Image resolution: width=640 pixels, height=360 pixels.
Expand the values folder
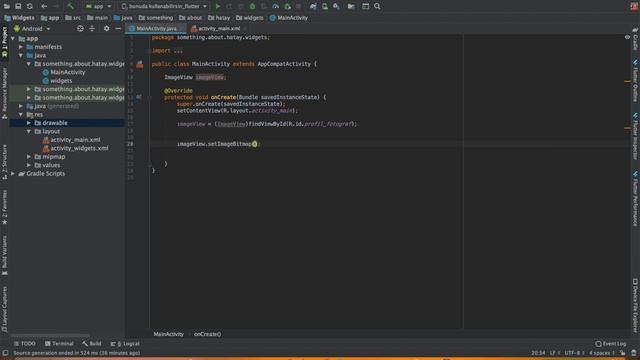[29, 165]
